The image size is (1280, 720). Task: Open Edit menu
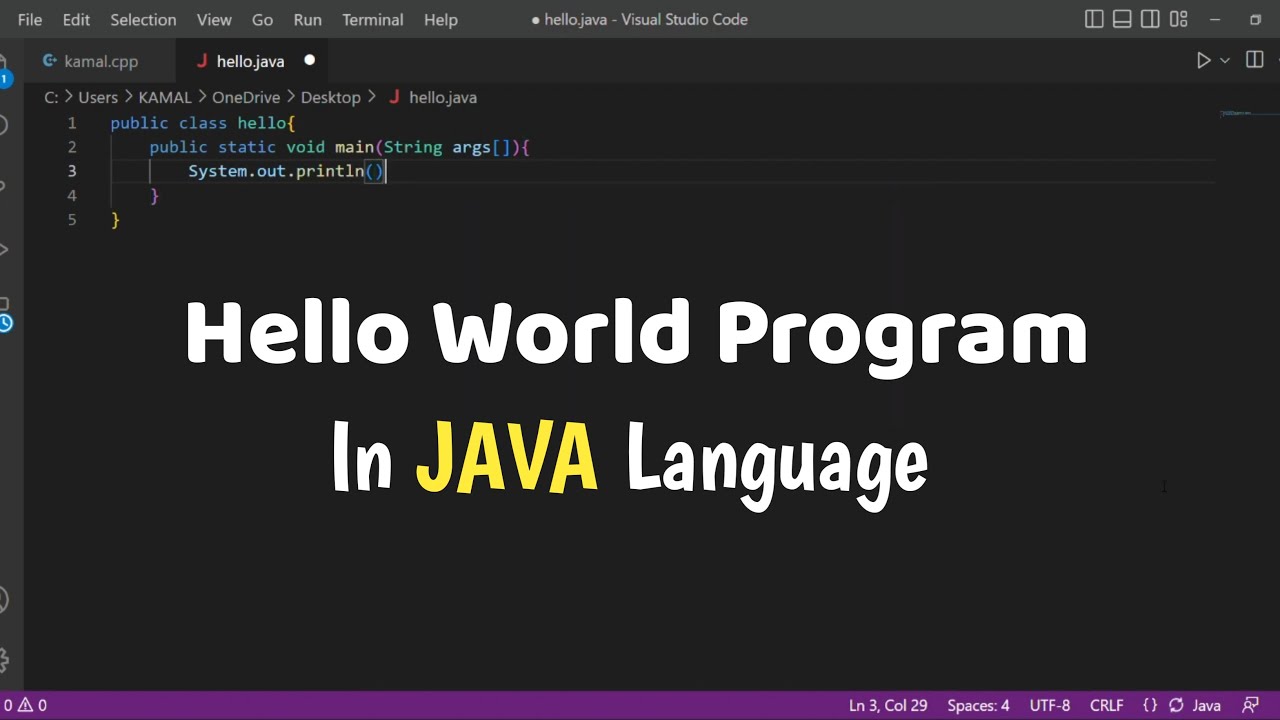76,19
